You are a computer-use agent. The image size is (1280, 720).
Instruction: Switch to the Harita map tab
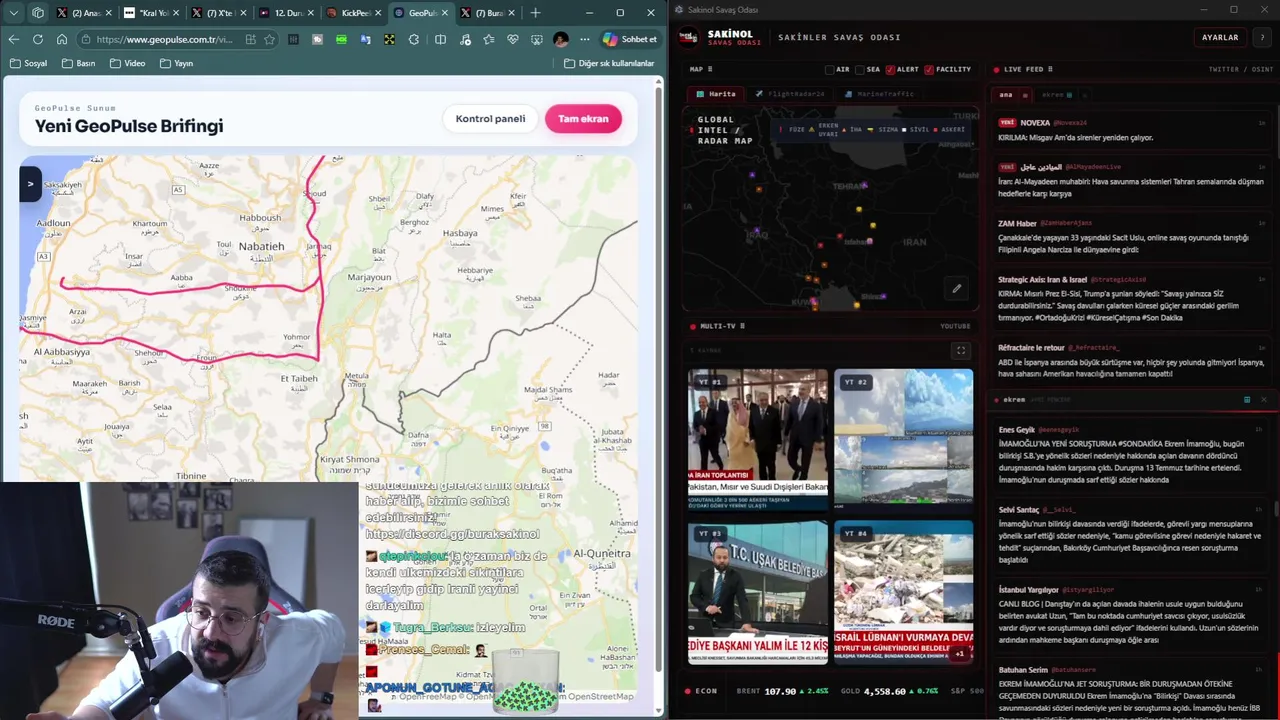click(716, 94)
